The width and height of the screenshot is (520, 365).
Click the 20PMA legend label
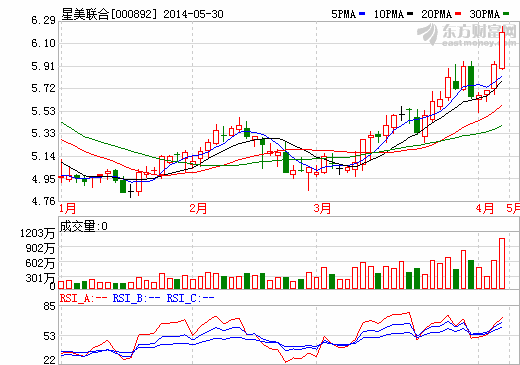point(436,14)
